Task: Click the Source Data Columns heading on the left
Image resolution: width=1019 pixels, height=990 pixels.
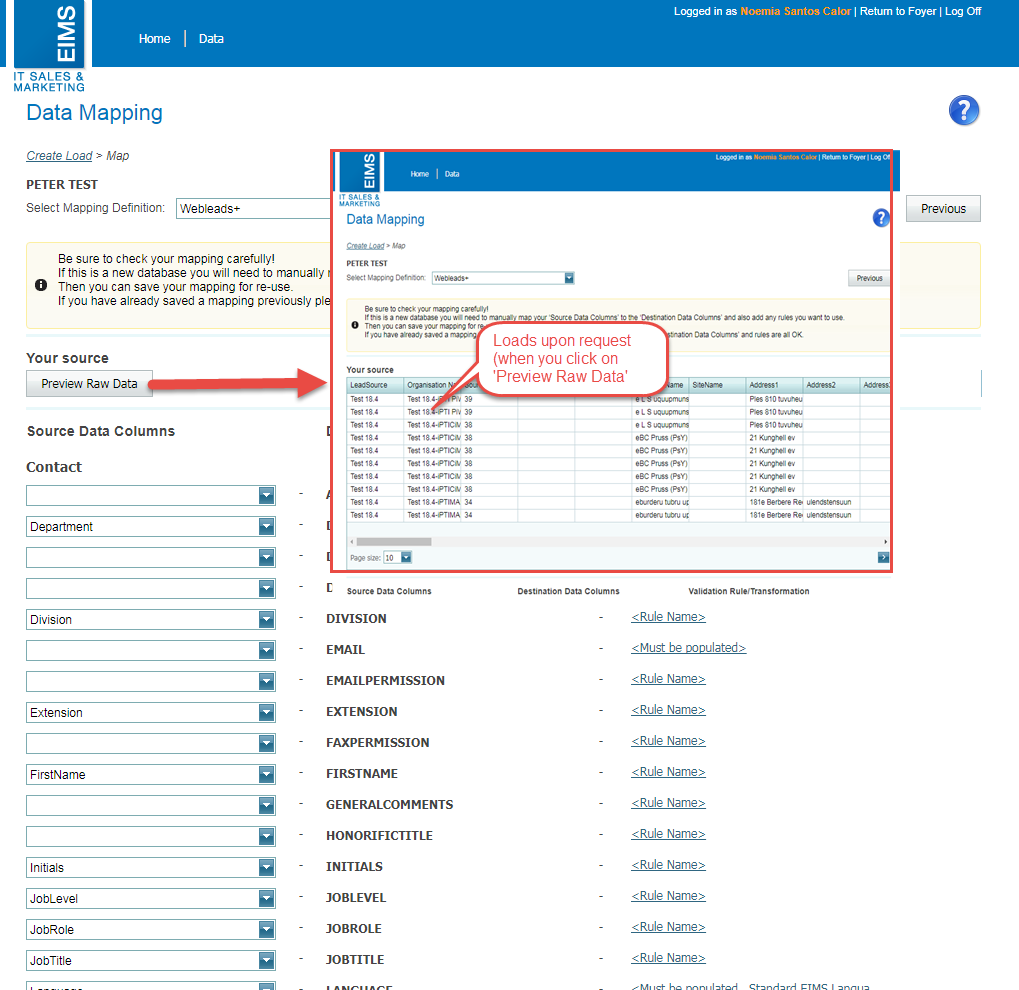Action: click(x=101, y=431)
